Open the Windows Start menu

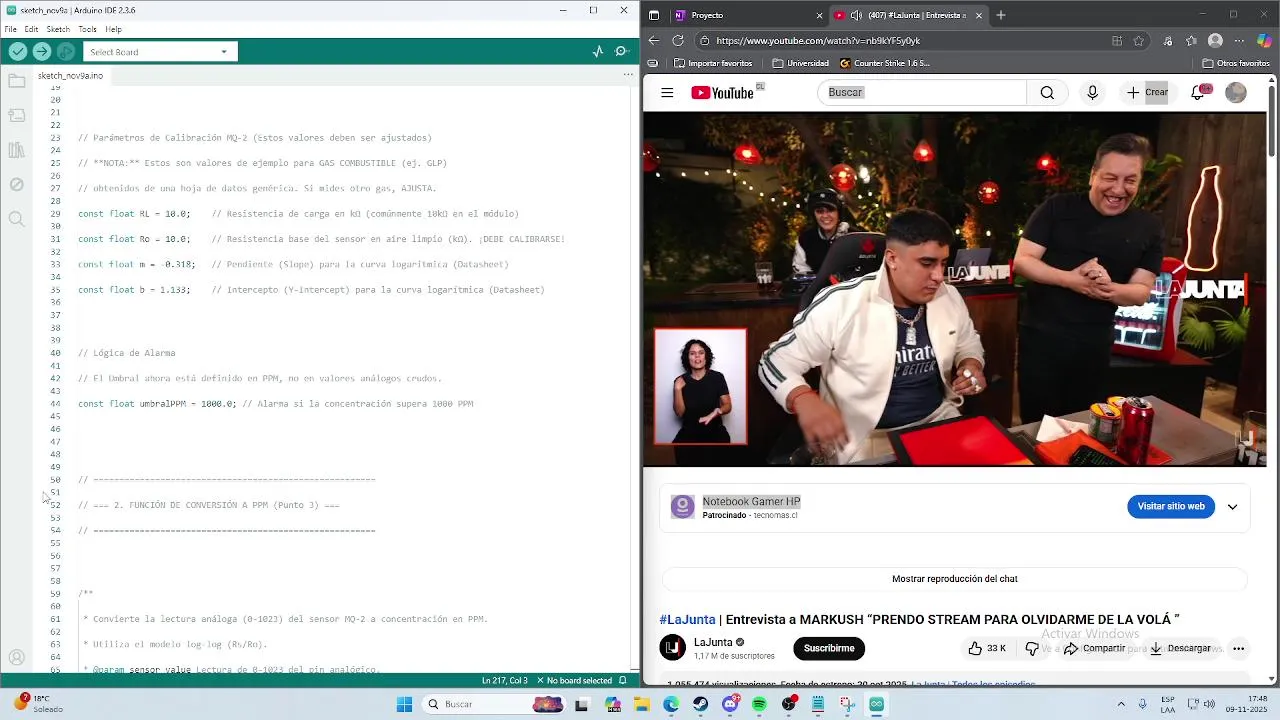tap(404, 704)
